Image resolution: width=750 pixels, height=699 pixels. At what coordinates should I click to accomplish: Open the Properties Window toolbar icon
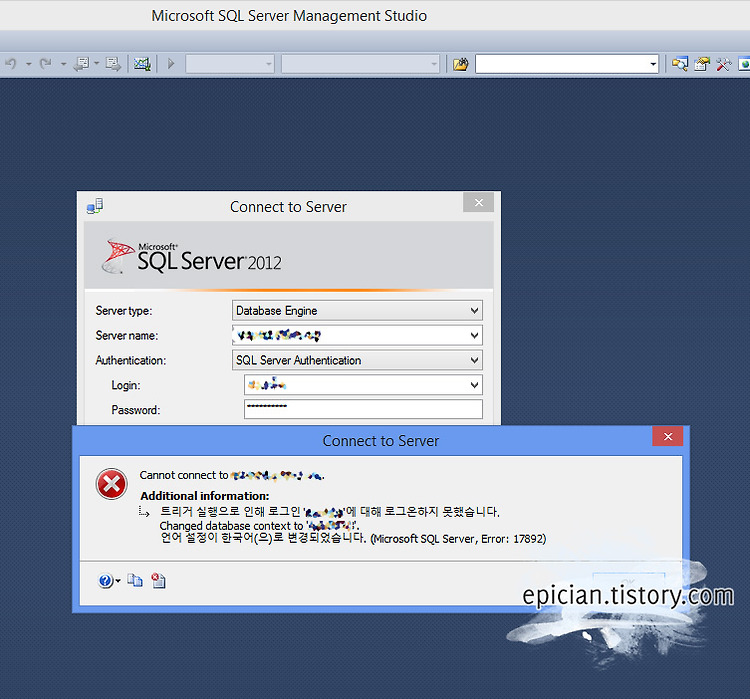pos(702,64)
